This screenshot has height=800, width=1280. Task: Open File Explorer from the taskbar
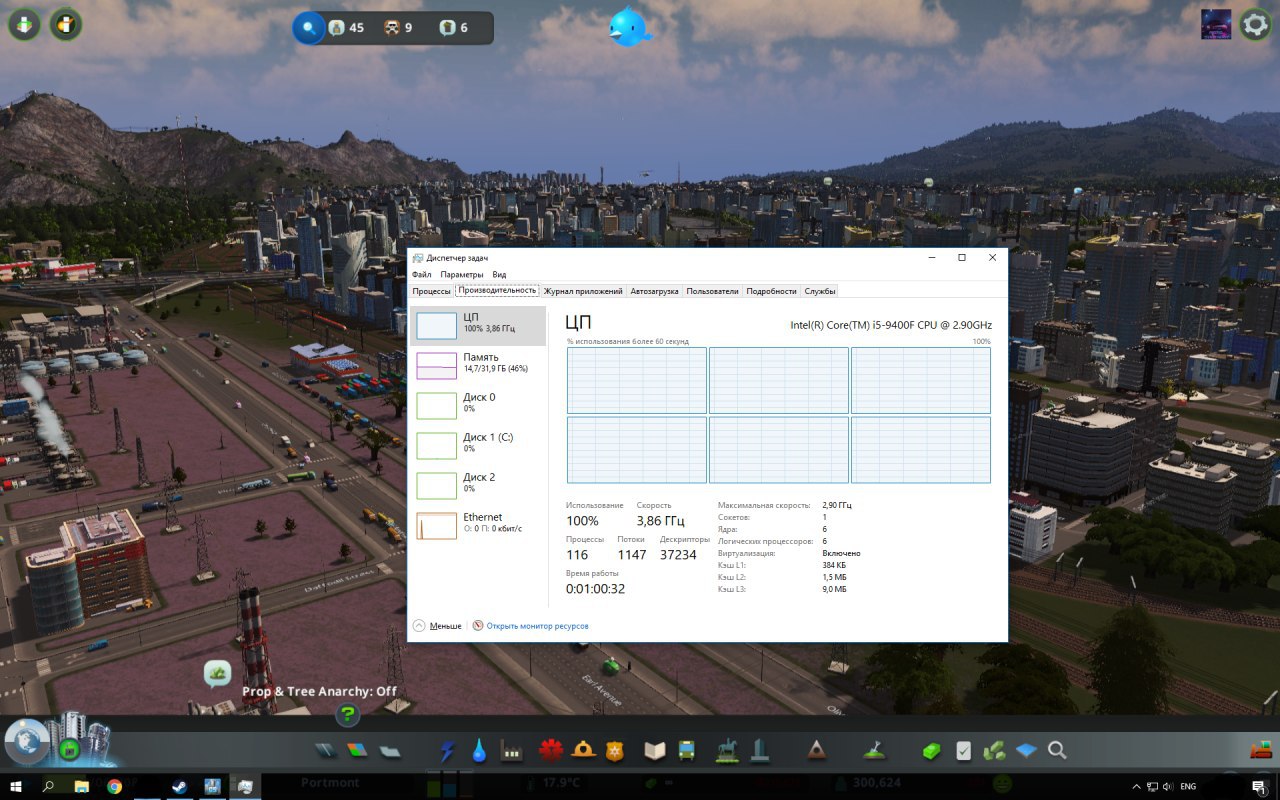[81, 787]
